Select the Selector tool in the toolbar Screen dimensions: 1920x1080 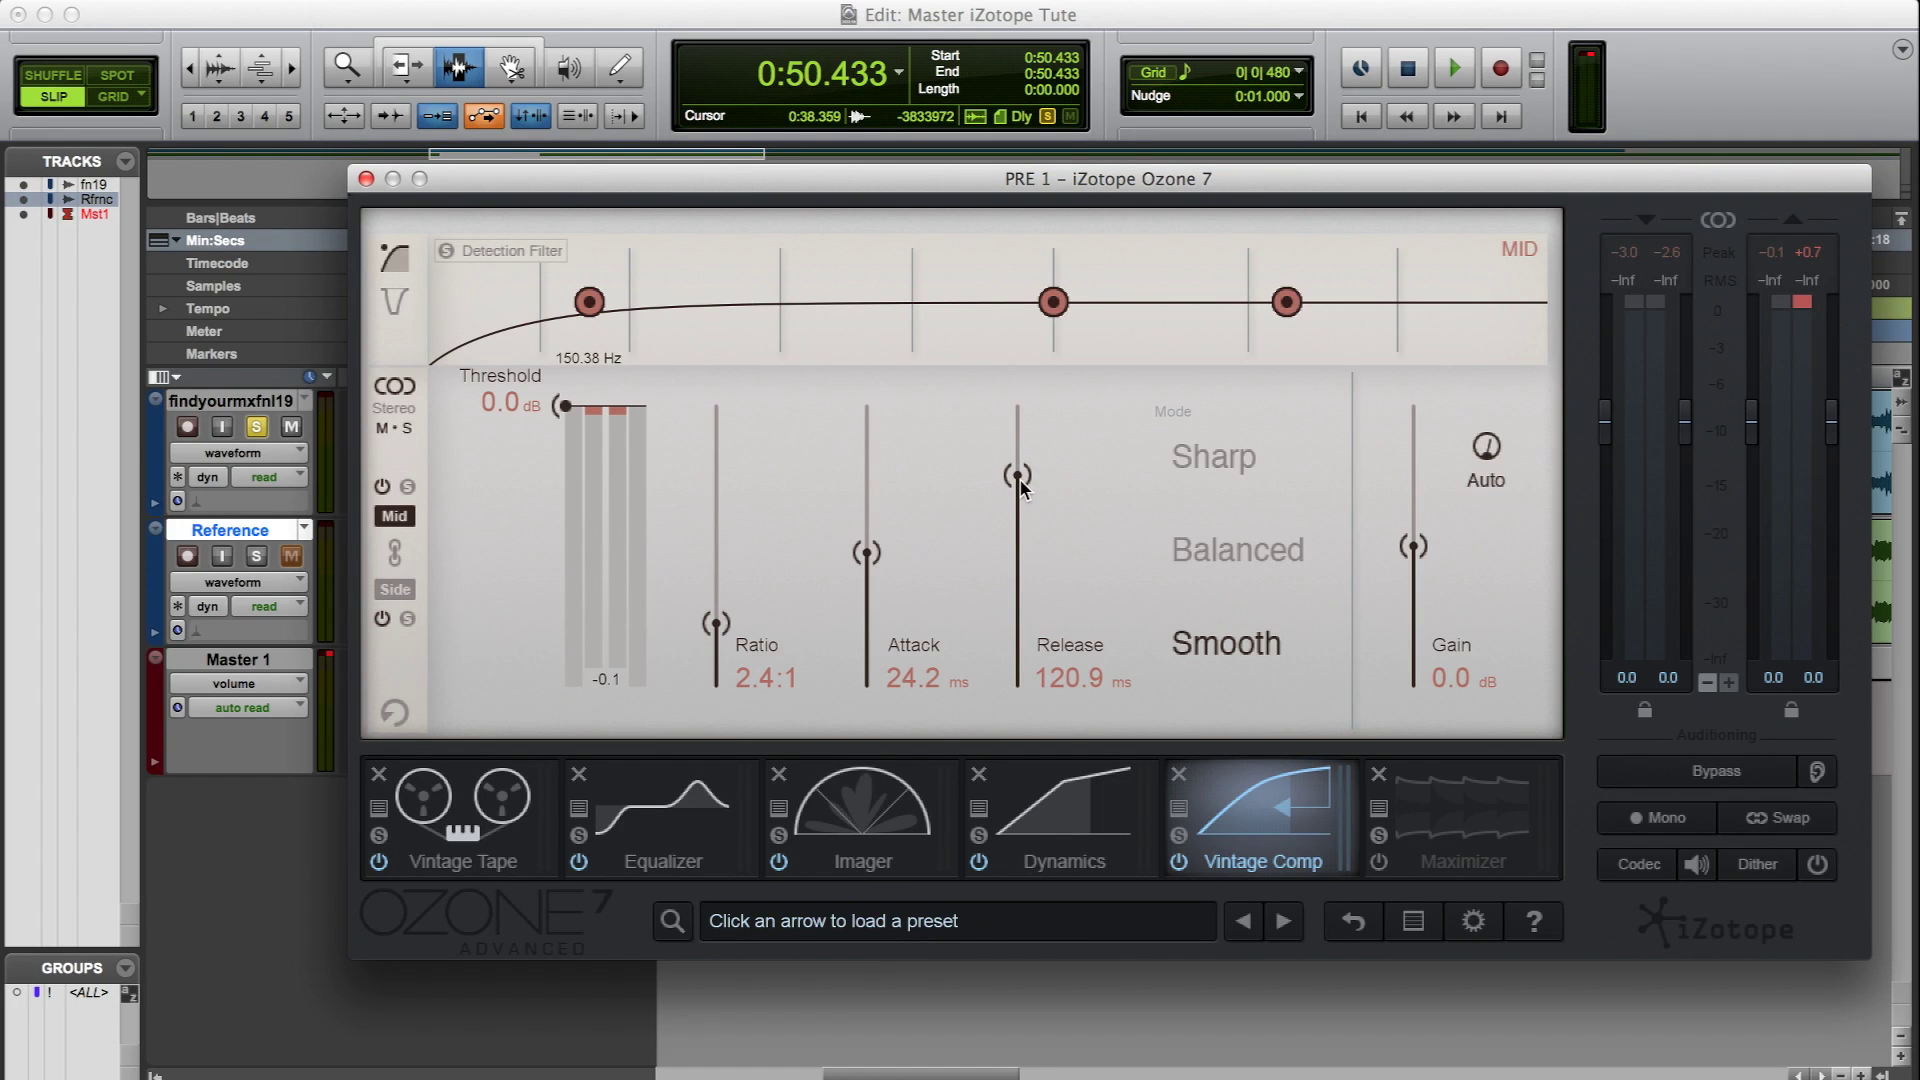coord(459,68)
